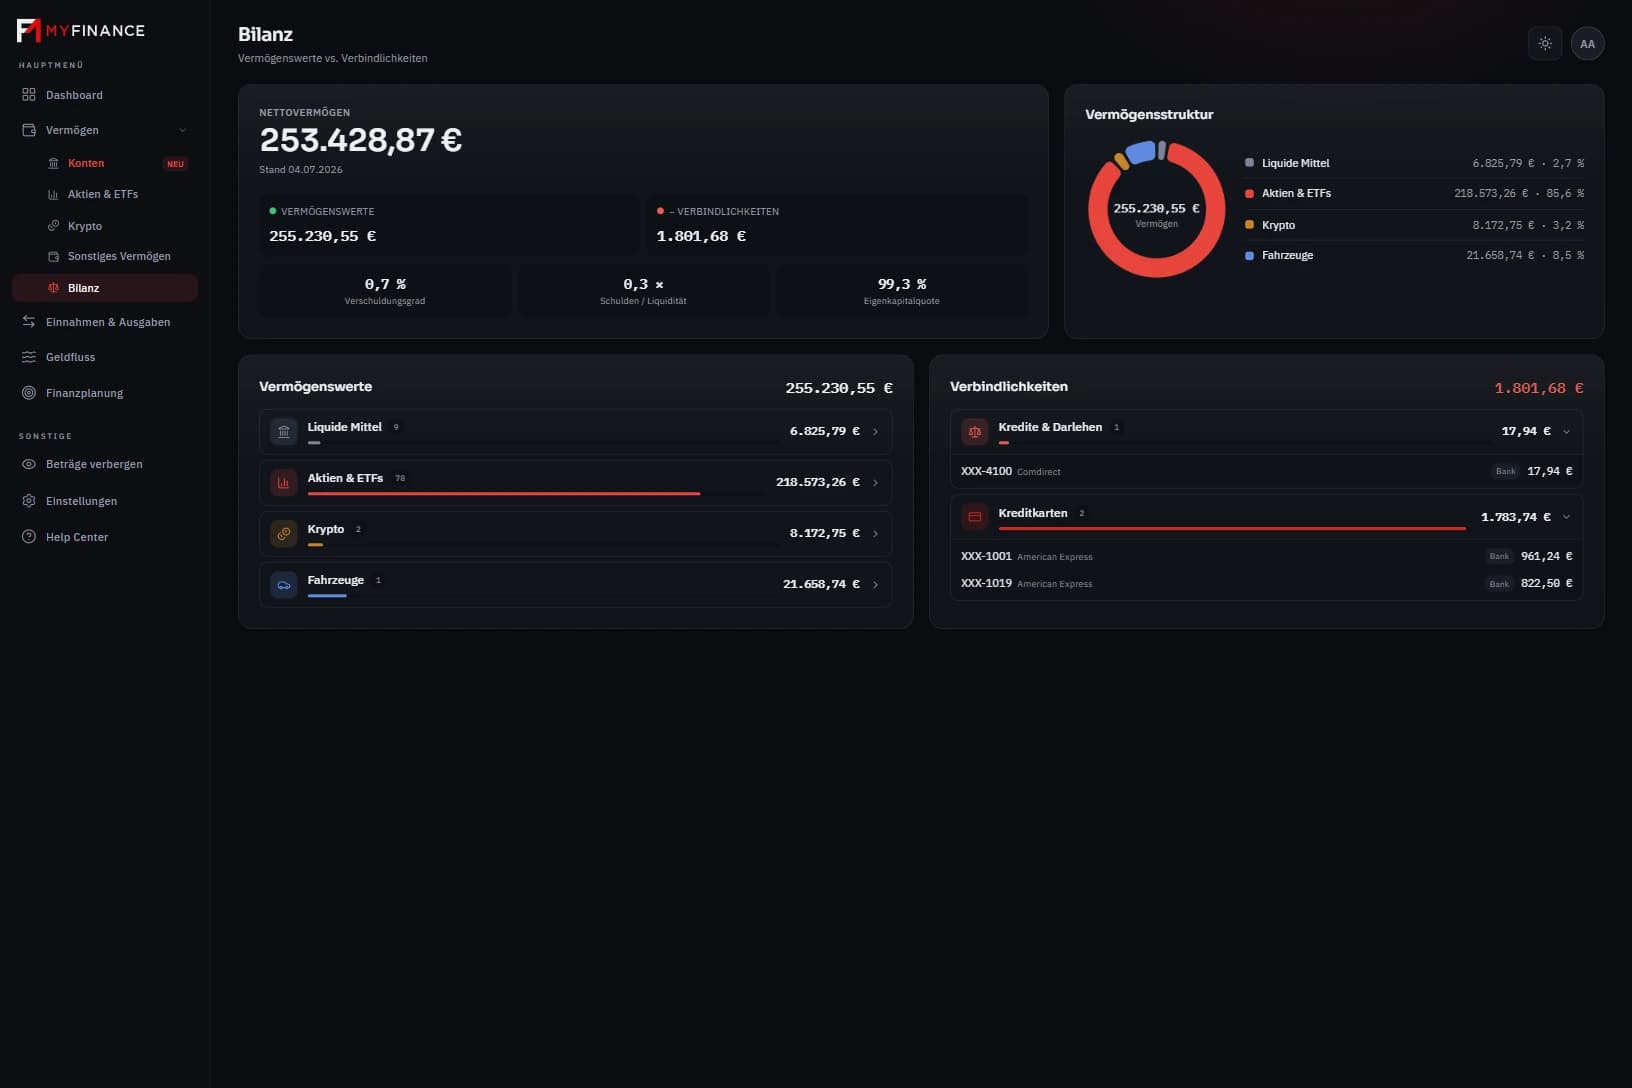
Task: Click the MyFinance logo
Action: pos(81,30)
